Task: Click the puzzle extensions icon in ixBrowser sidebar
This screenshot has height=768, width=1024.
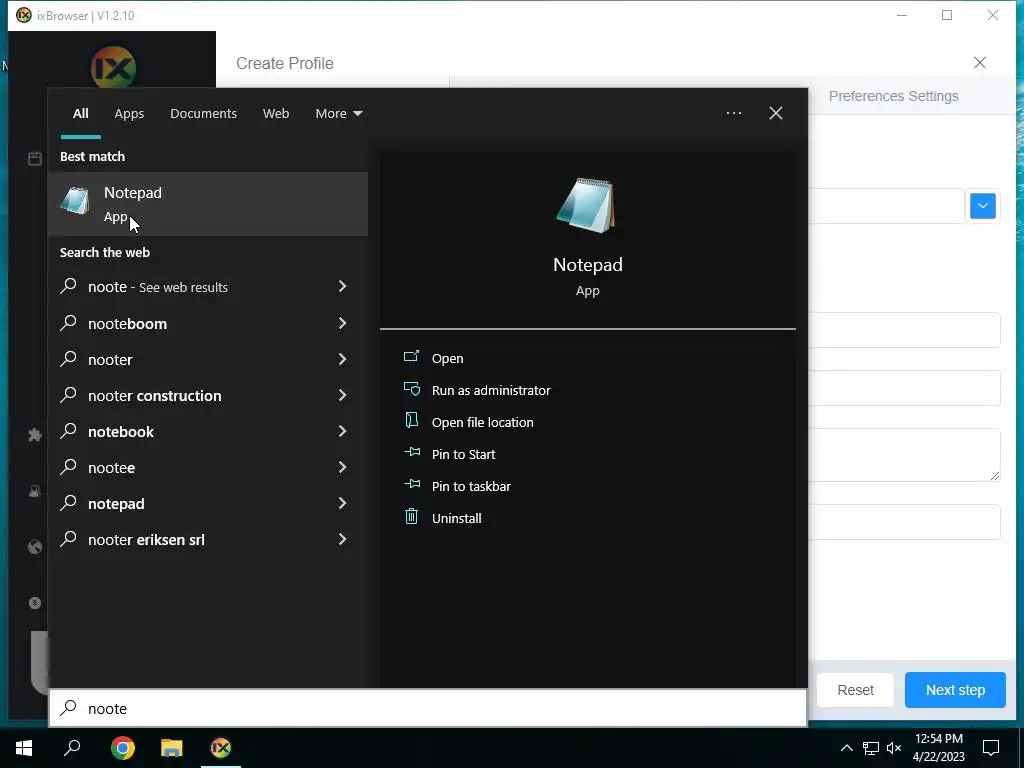Action: pyautogui.click(x=35, y=436)
